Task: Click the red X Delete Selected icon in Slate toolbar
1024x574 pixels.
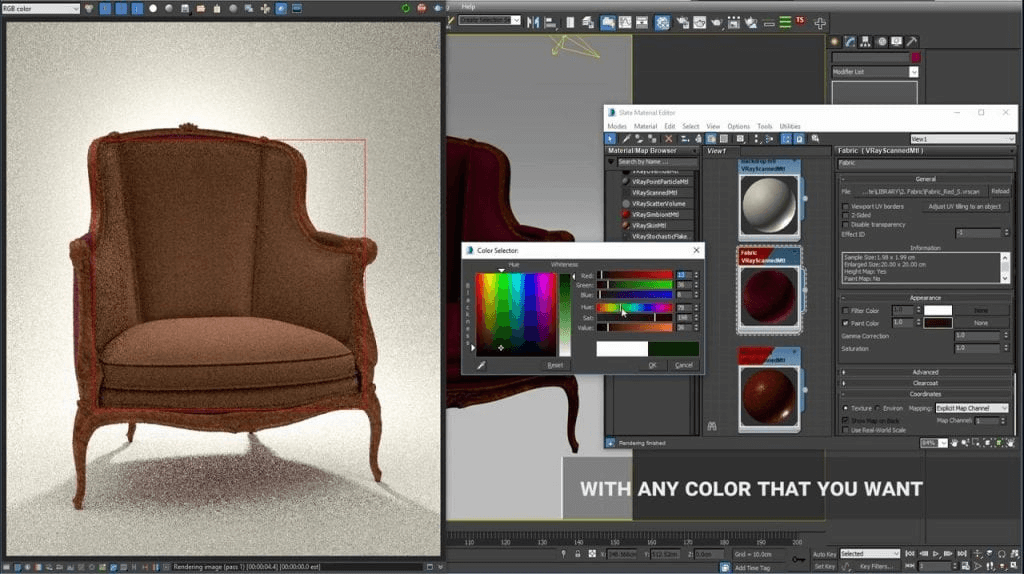Action: (668, 138)
